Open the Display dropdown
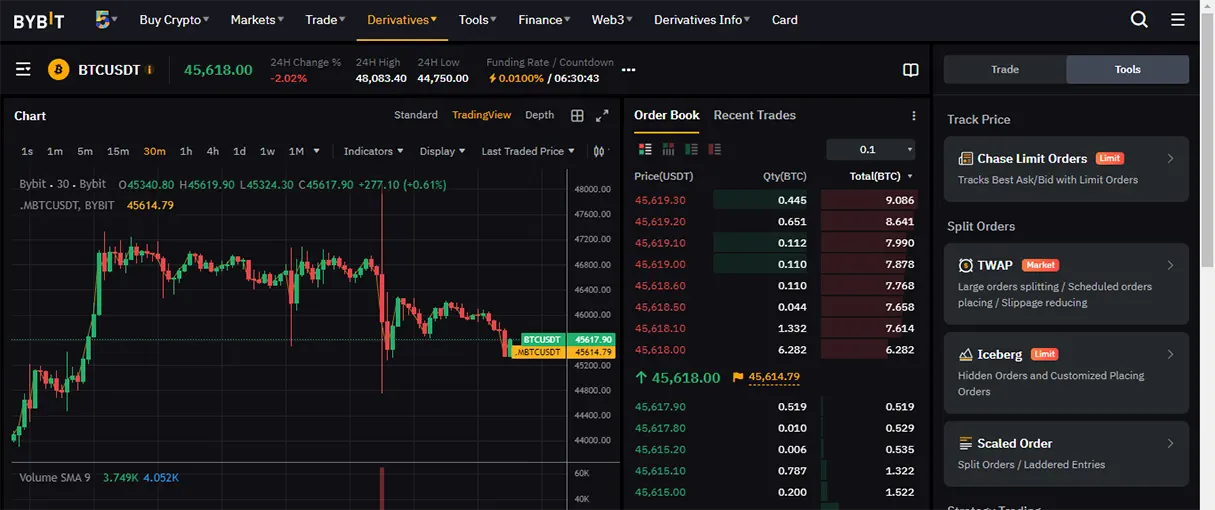 (443, 151)
